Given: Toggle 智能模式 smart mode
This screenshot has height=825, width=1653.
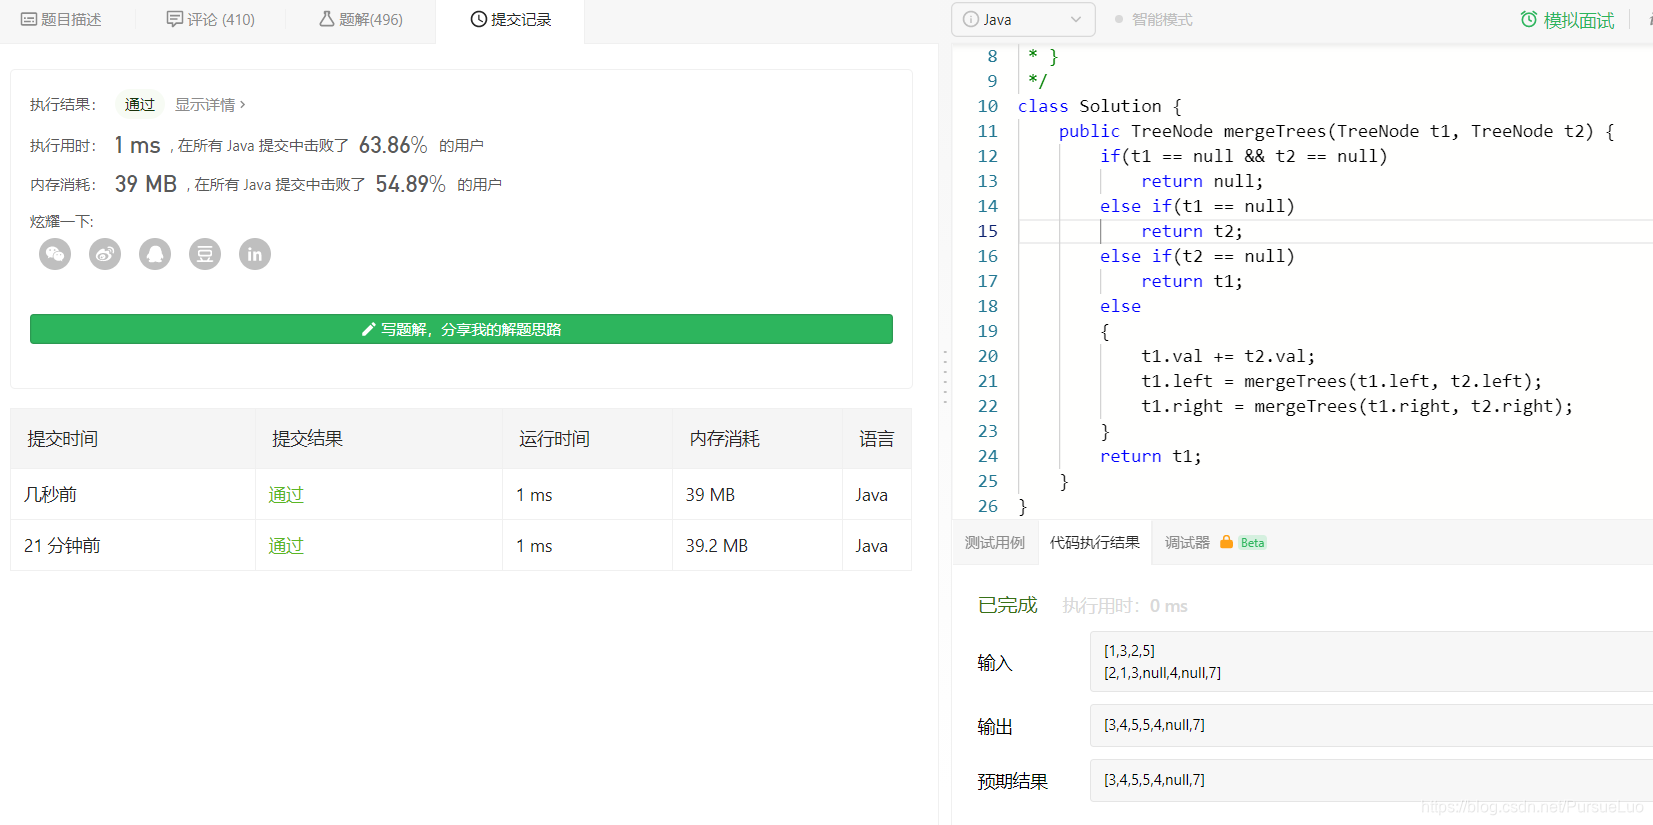Looking at the screenshot, I should click(x=1154, y=19).
